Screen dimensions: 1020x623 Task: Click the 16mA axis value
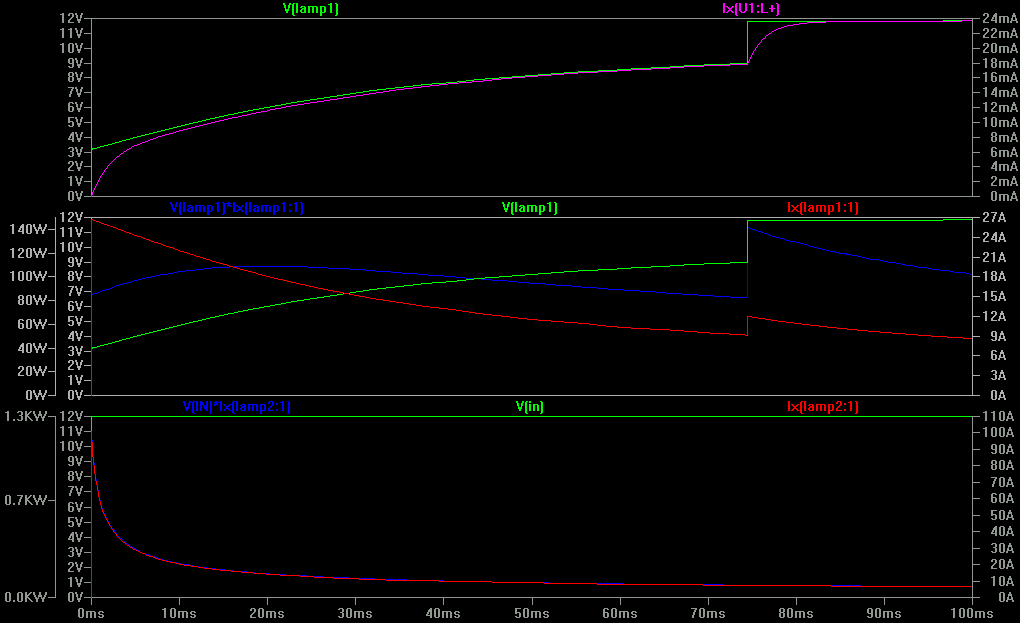tap(1000, 77)
